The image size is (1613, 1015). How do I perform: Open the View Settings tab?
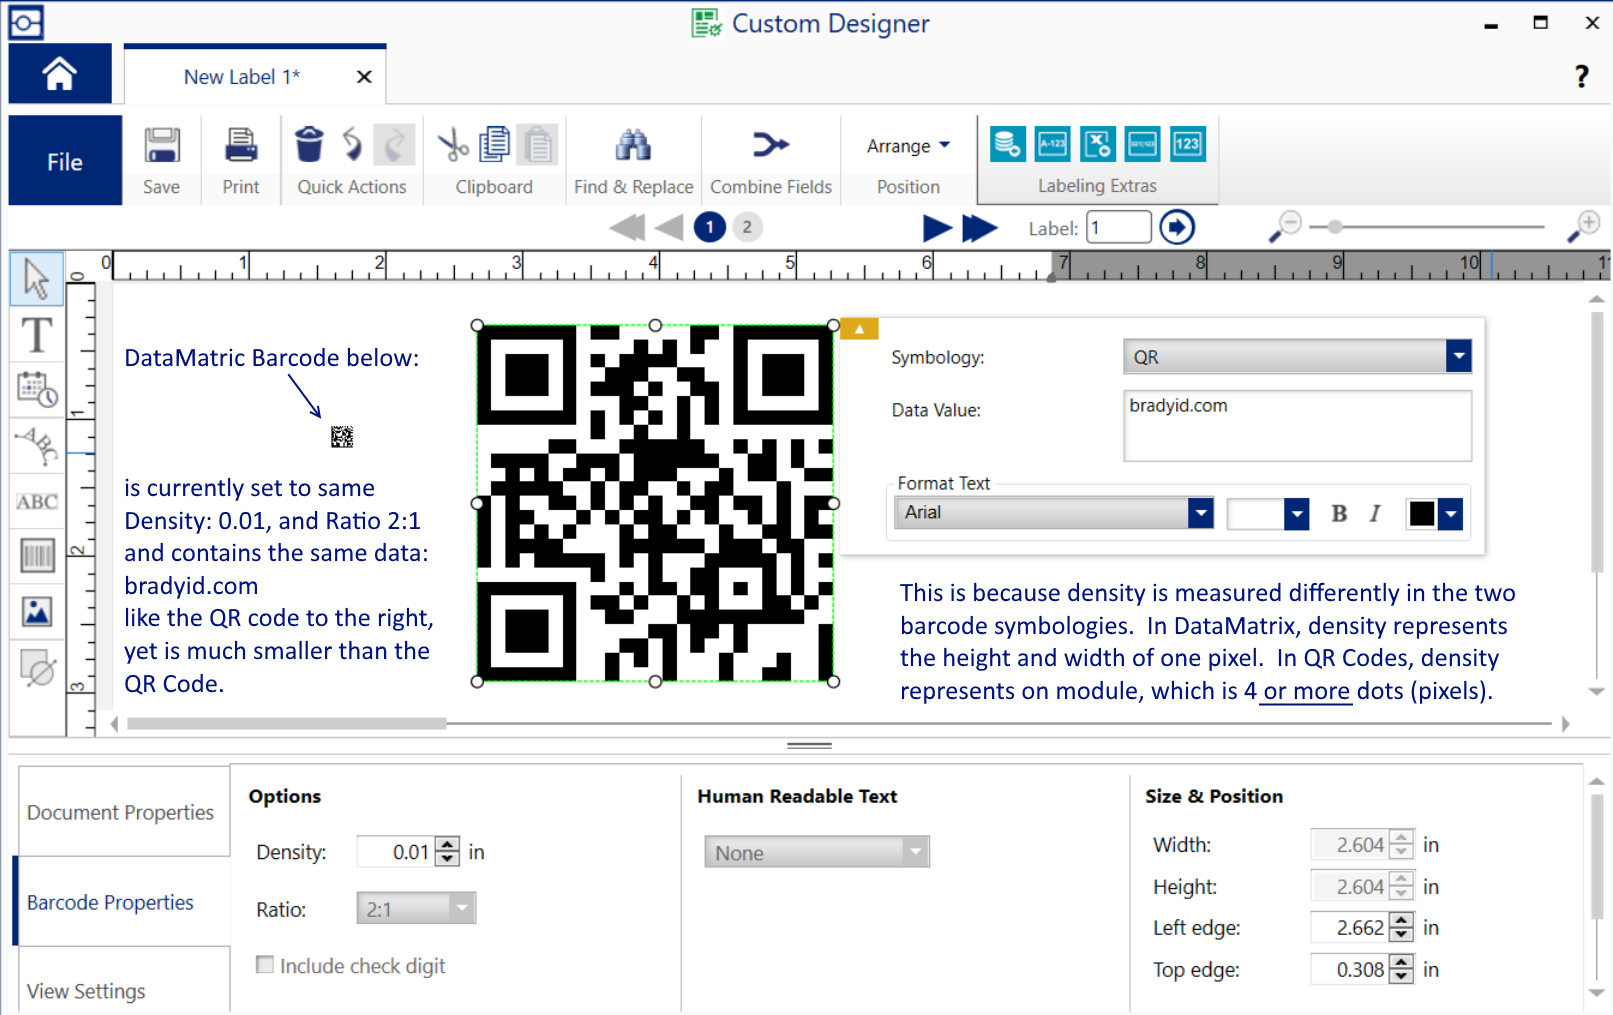point(85,990)
